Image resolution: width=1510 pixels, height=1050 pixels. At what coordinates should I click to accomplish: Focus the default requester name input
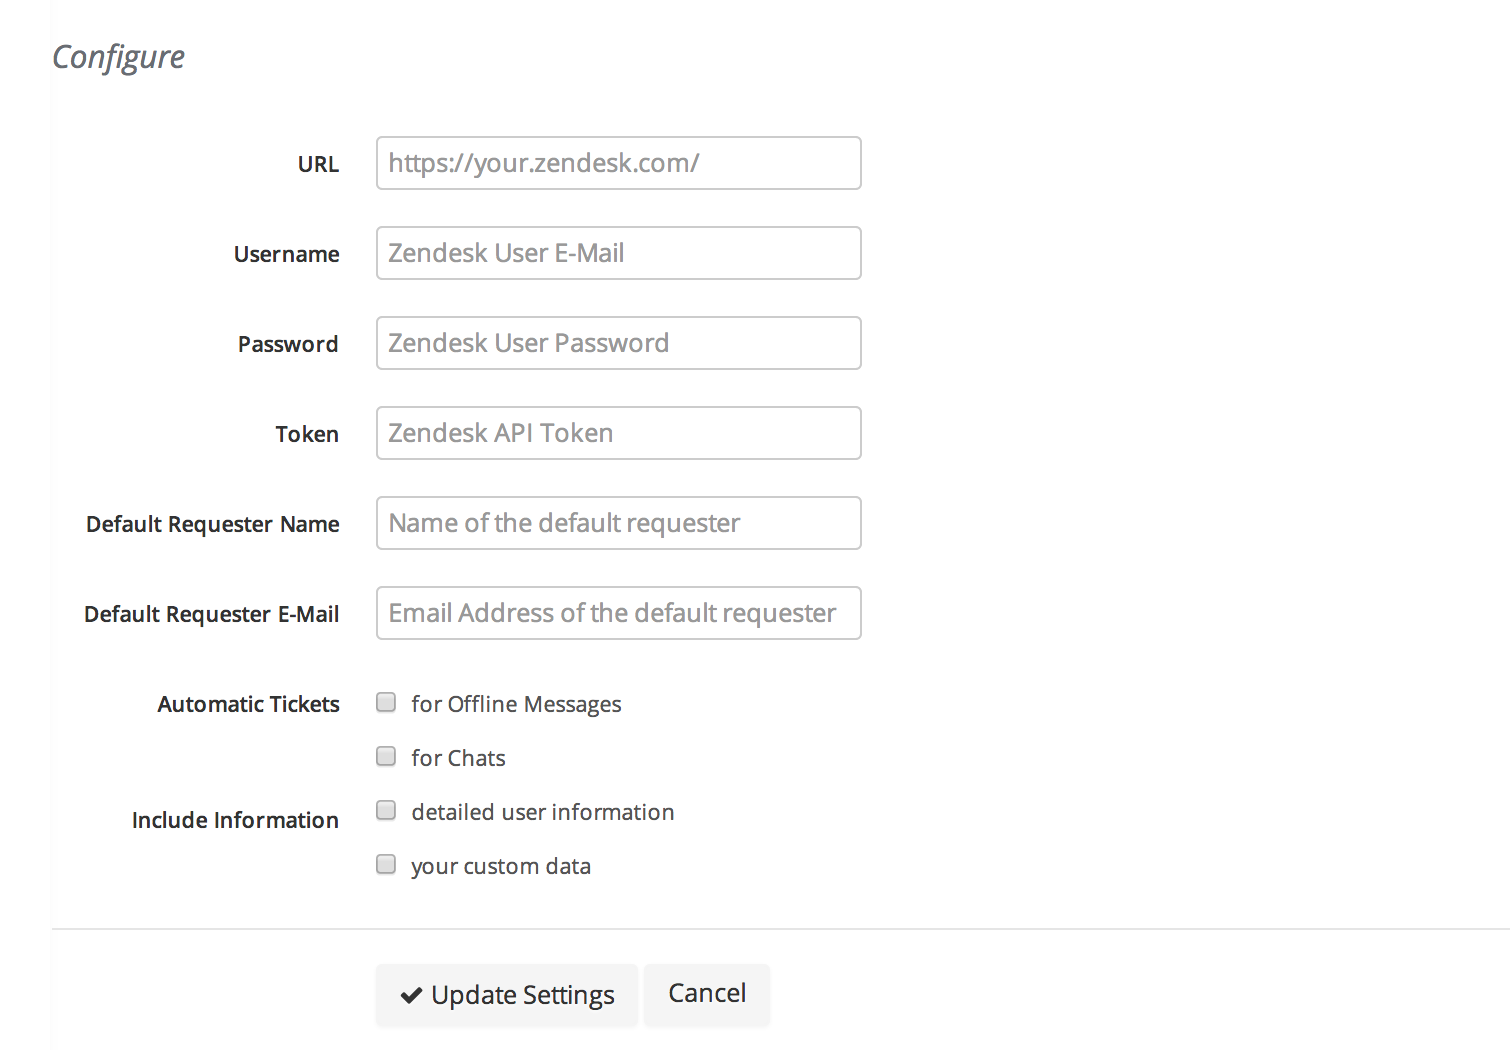619,523
